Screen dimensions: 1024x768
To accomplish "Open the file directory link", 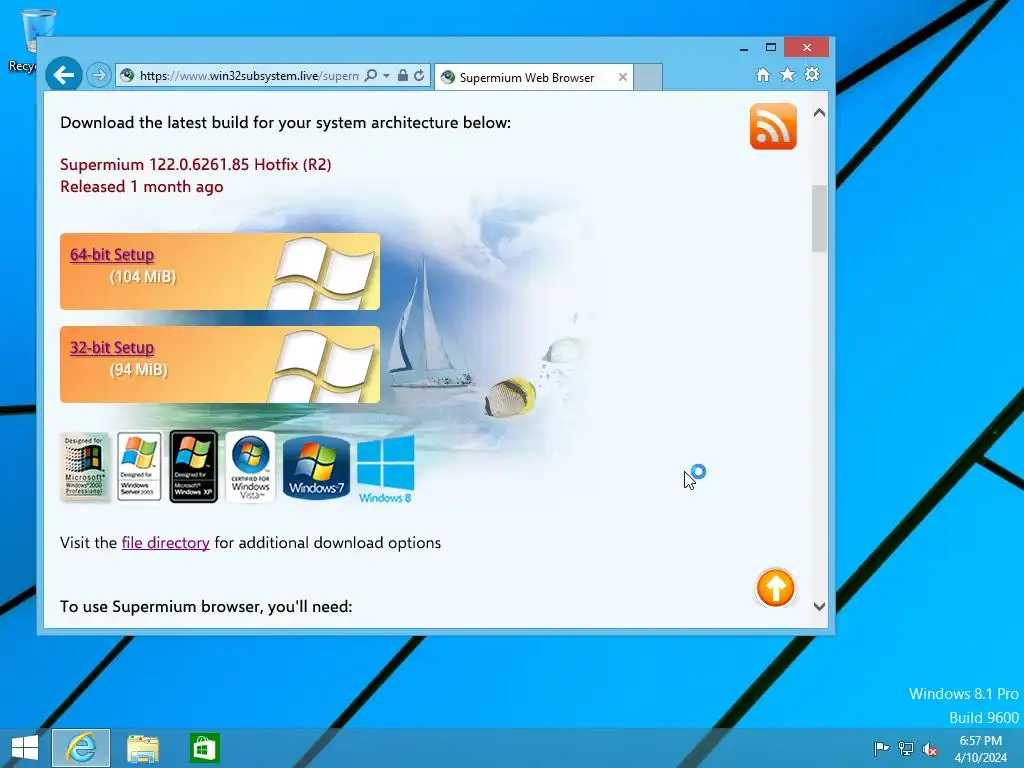I will [165, 543].
